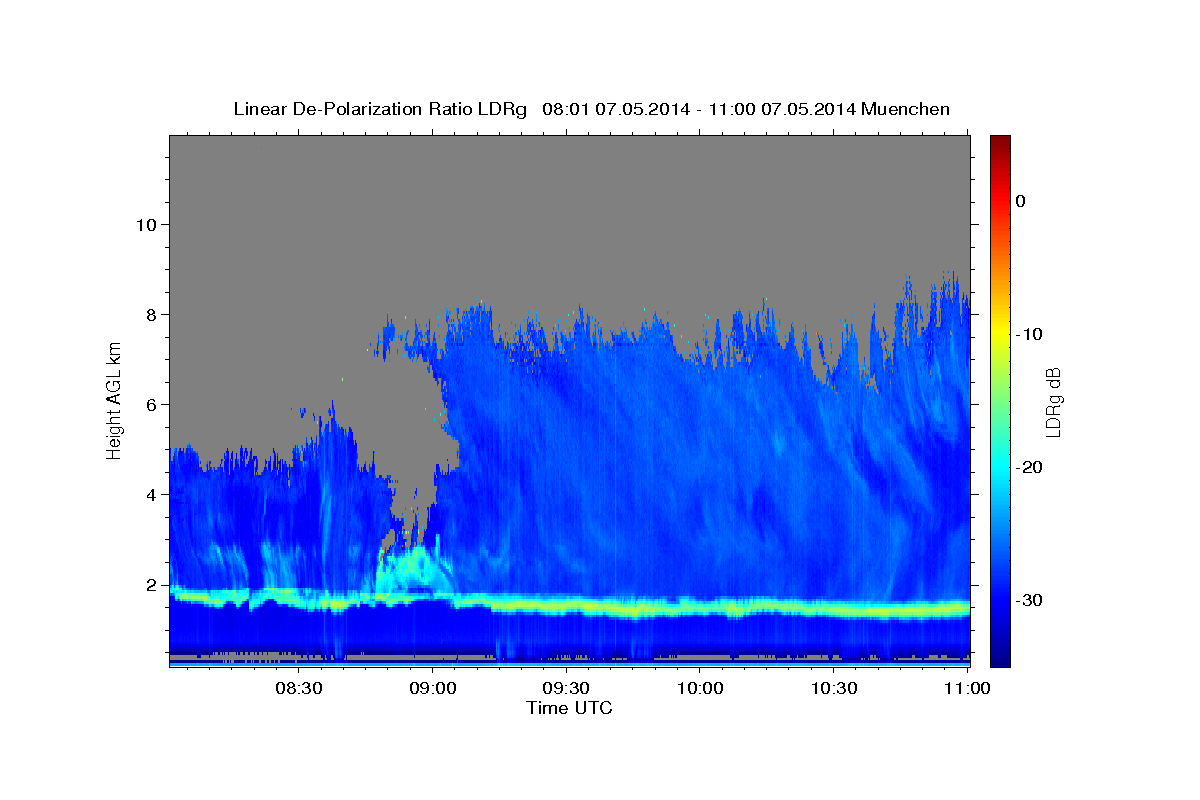The height and width of the screenshot is (800, 1200).
Task: Click colorbar label '0'
Action: 1021,201
